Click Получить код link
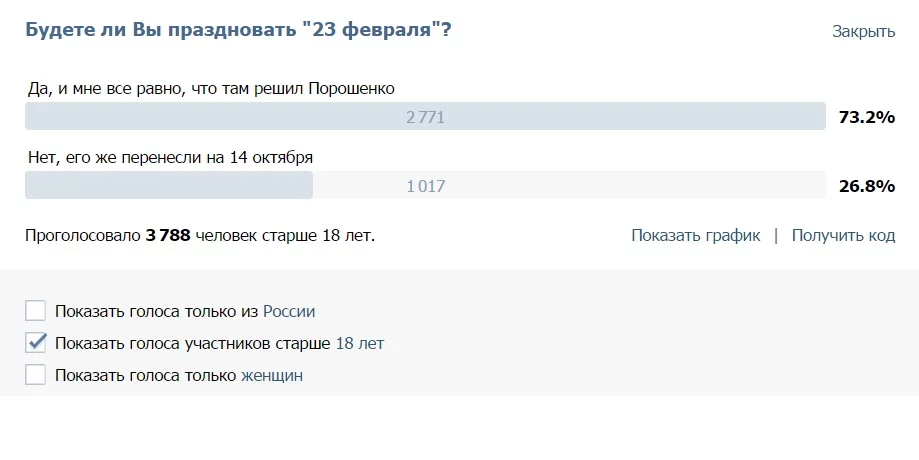The image size is (919, 460). tap(843, 235)
